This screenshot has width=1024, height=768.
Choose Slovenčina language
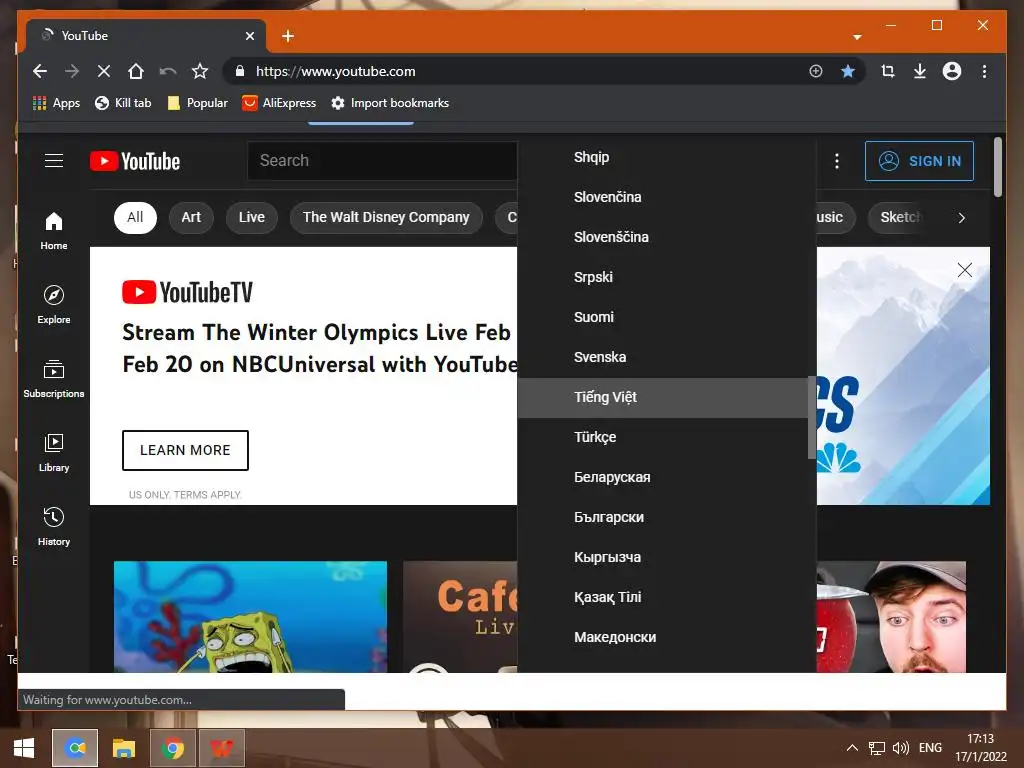pyautogui.click(x=662, y=197)
